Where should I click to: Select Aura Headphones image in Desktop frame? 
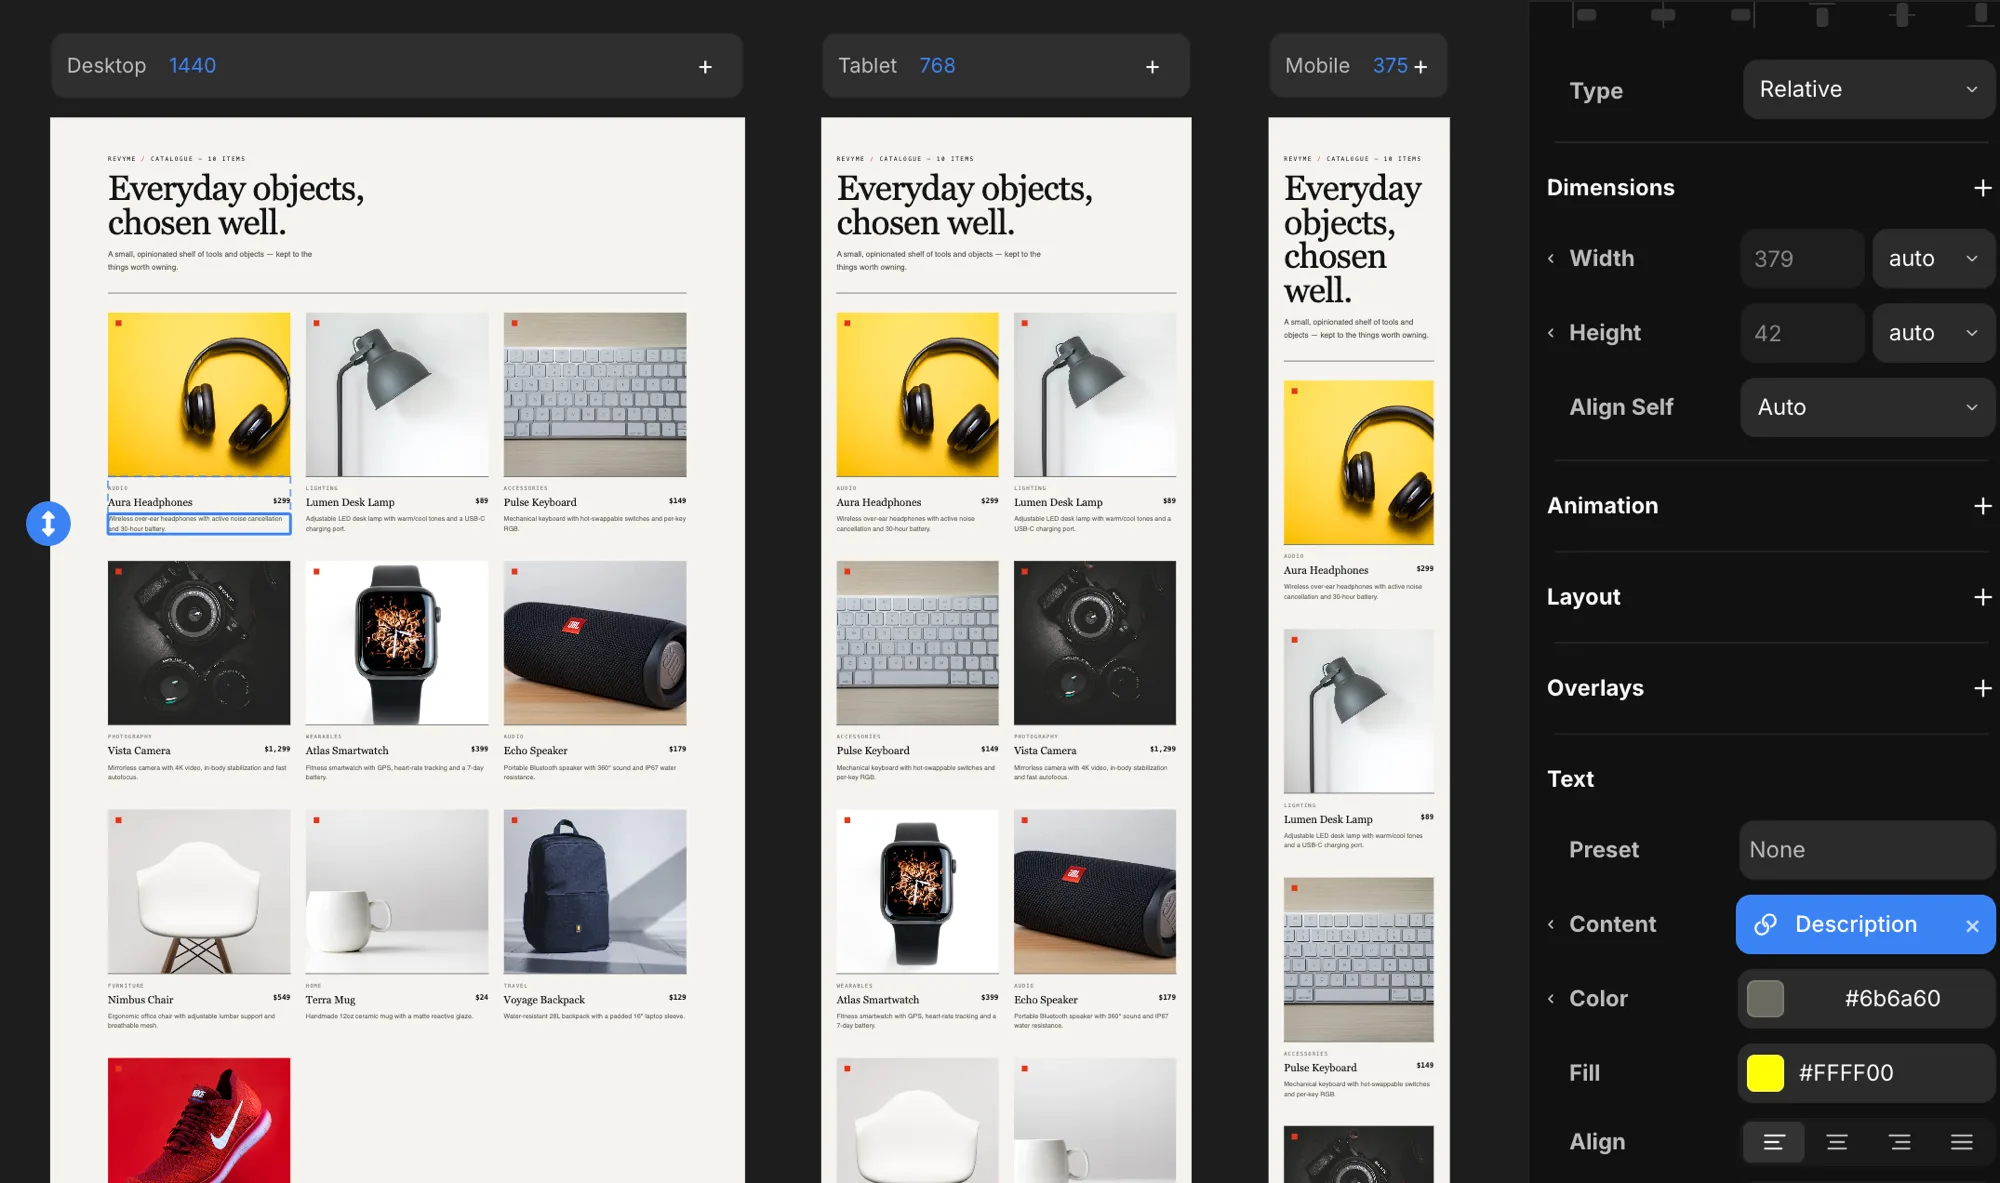pyautogui.click(x=199, y=394)
